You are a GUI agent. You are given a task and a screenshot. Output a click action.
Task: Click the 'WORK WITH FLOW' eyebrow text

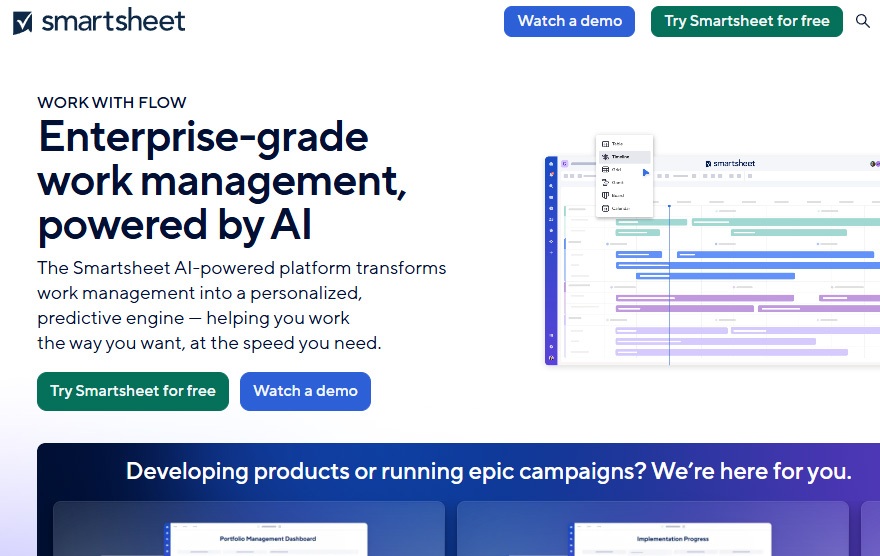tap(112, 103)
